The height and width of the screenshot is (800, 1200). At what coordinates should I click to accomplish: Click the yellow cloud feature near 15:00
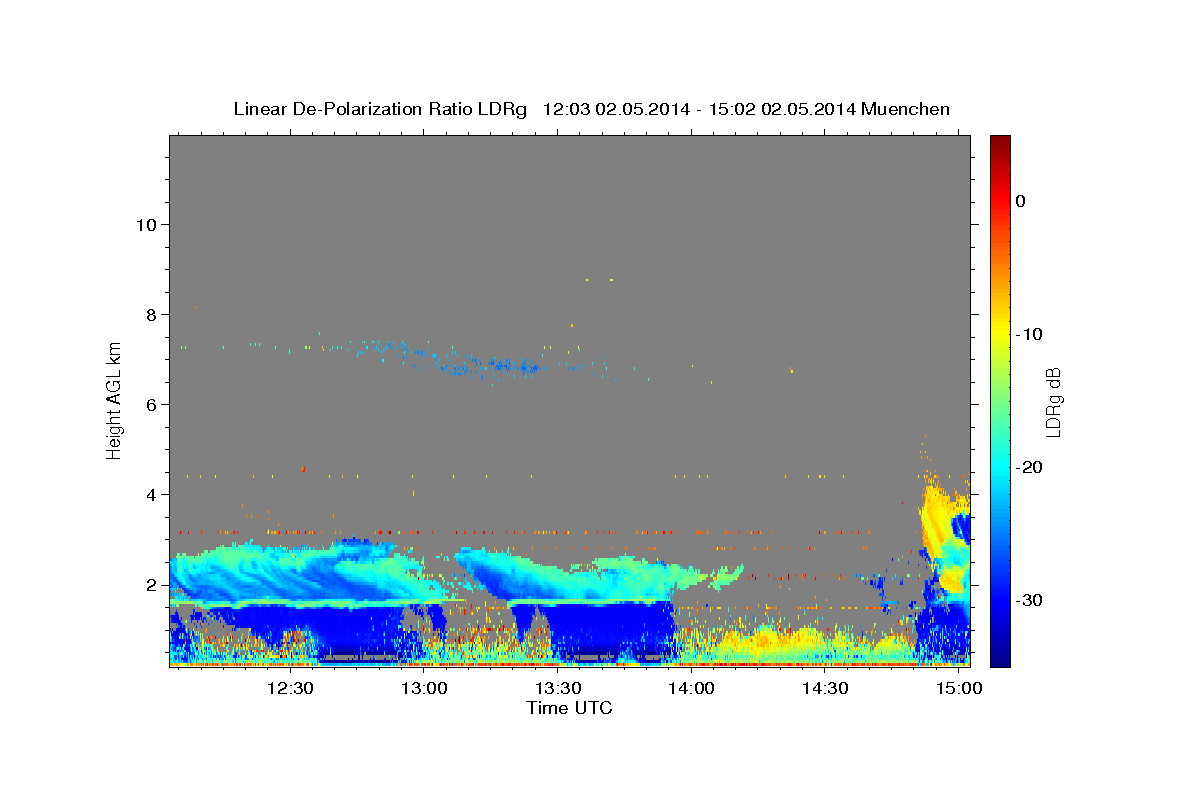(938, 520)
